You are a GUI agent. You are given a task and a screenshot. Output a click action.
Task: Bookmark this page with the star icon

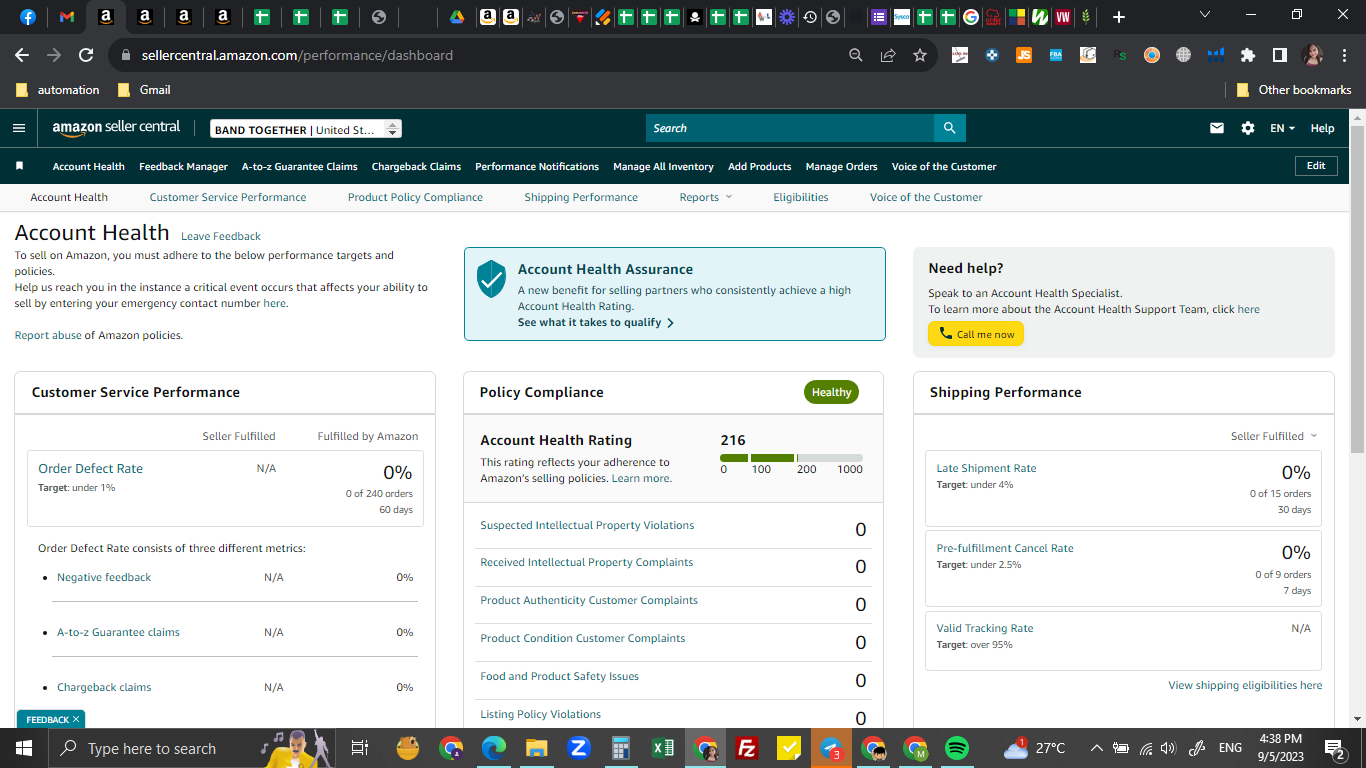point(920,55)
